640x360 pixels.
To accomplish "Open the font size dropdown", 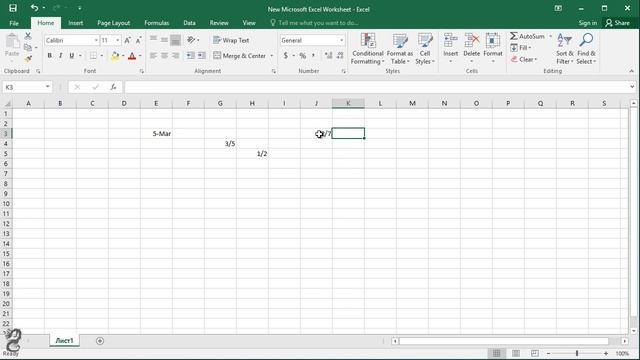I will click(x=118, y=40).
